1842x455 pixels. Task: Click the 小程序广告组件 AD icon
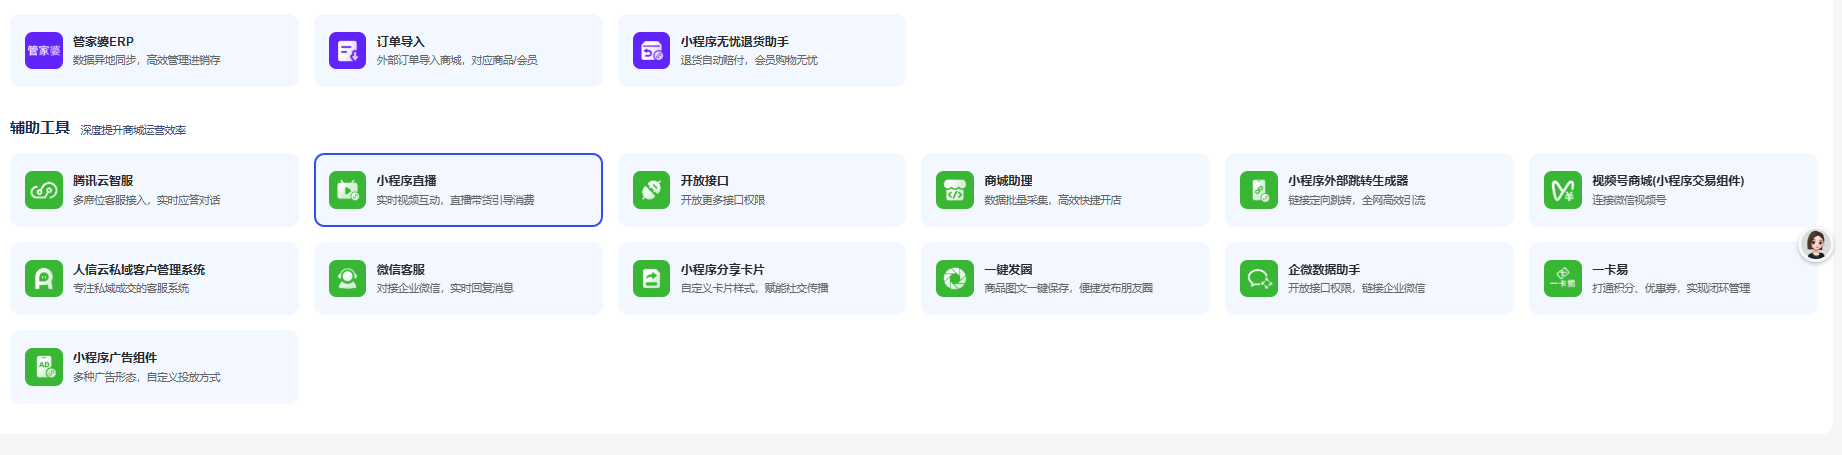click(44, 367)
